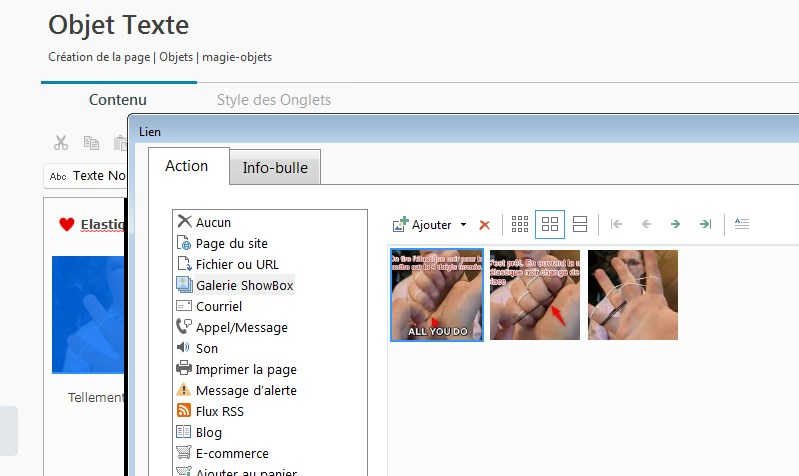Select the ALL YOU DO thumbnail

pyautogui.click(x=437, y=295)
